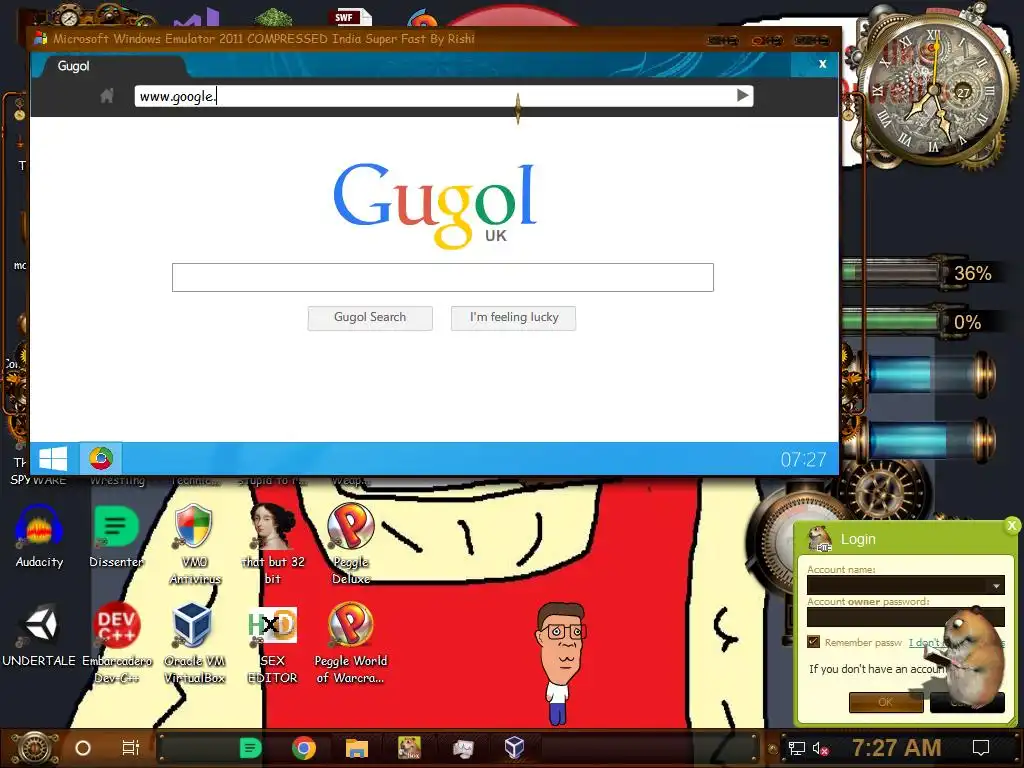The height and width of the screenshot is (768, 1024).
Task: Click the Account owner password field
Action: (x=905, y=617)
